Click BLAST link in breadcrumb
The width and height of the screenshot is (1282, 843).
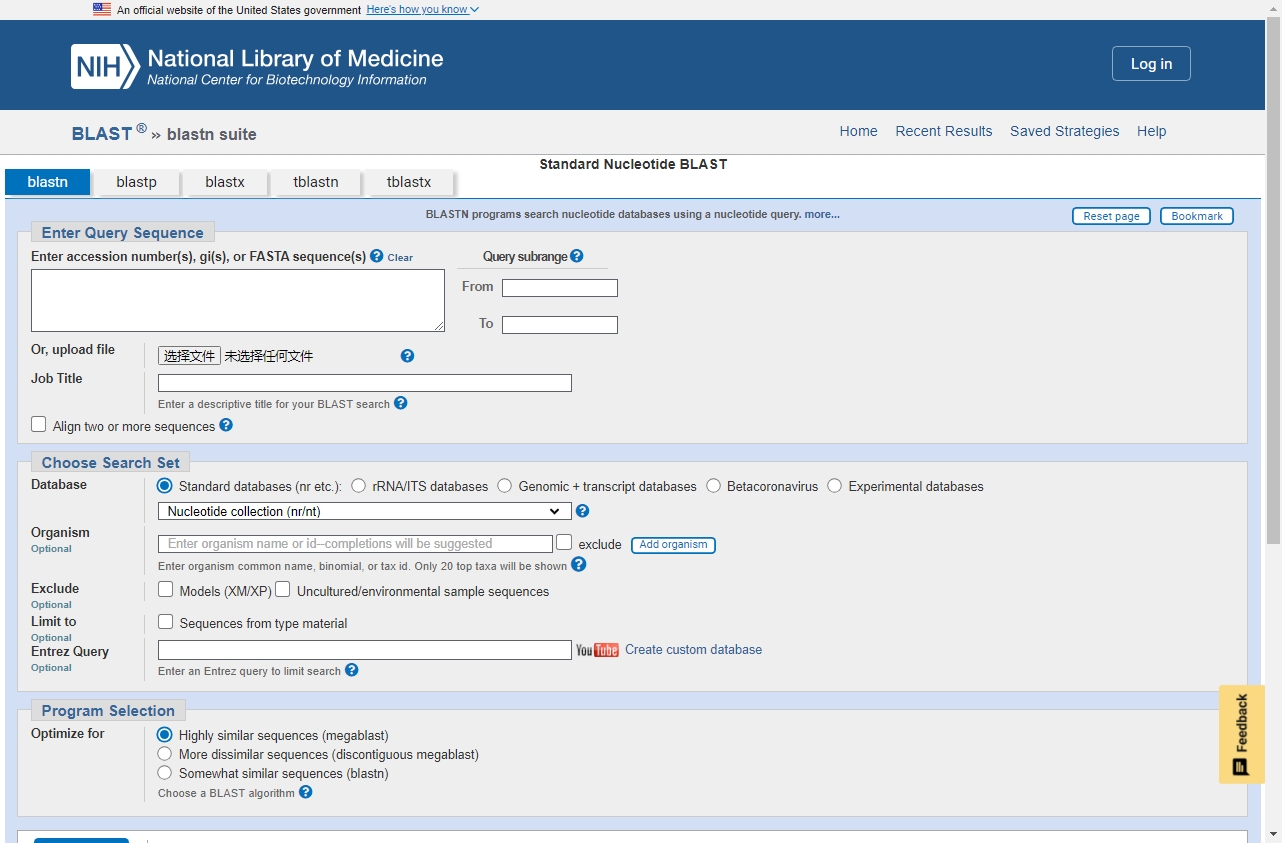tap(102, 134)
